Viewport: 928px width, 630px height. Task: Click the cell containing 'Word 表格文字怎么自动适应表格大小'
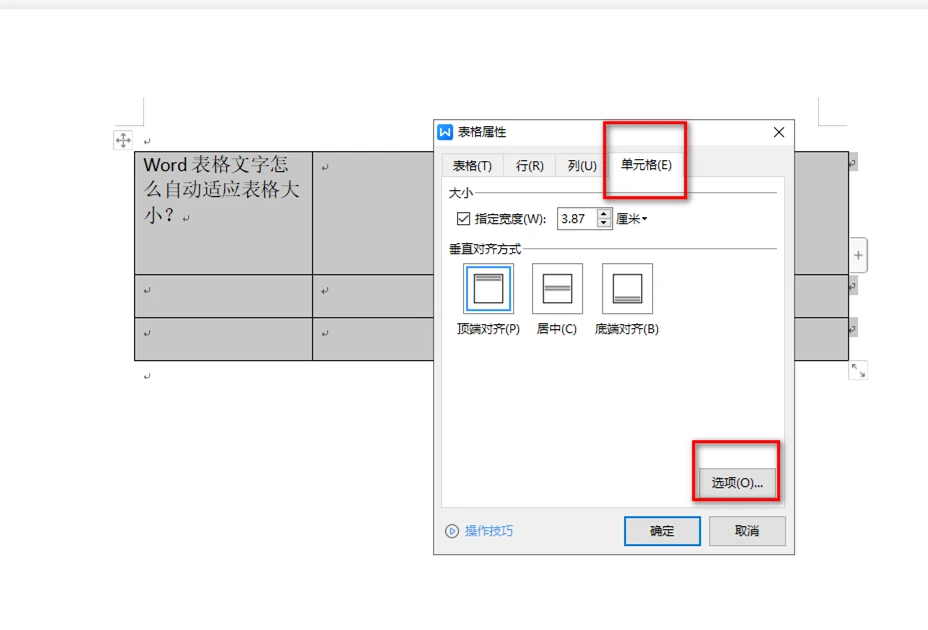(223, 213)
